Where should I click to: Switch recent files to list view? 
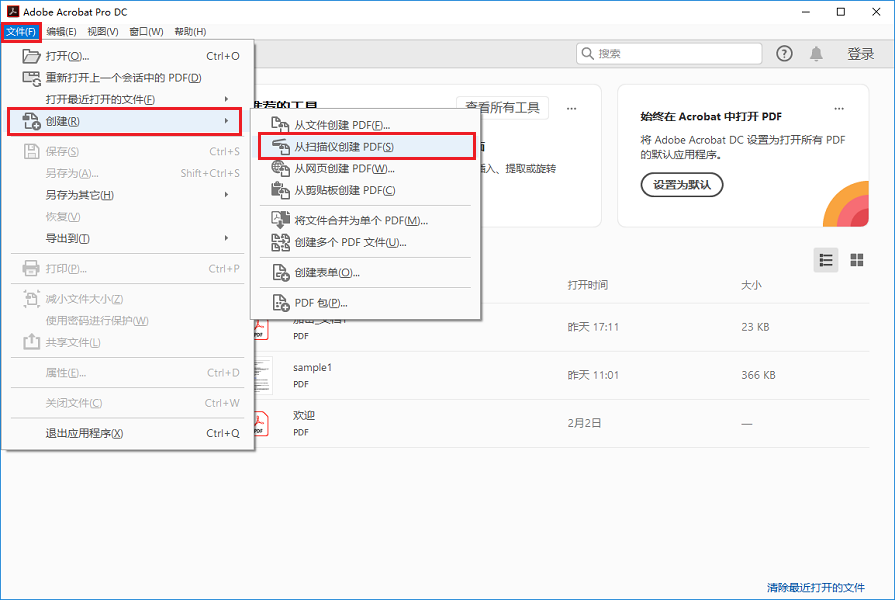coord(825,260)
